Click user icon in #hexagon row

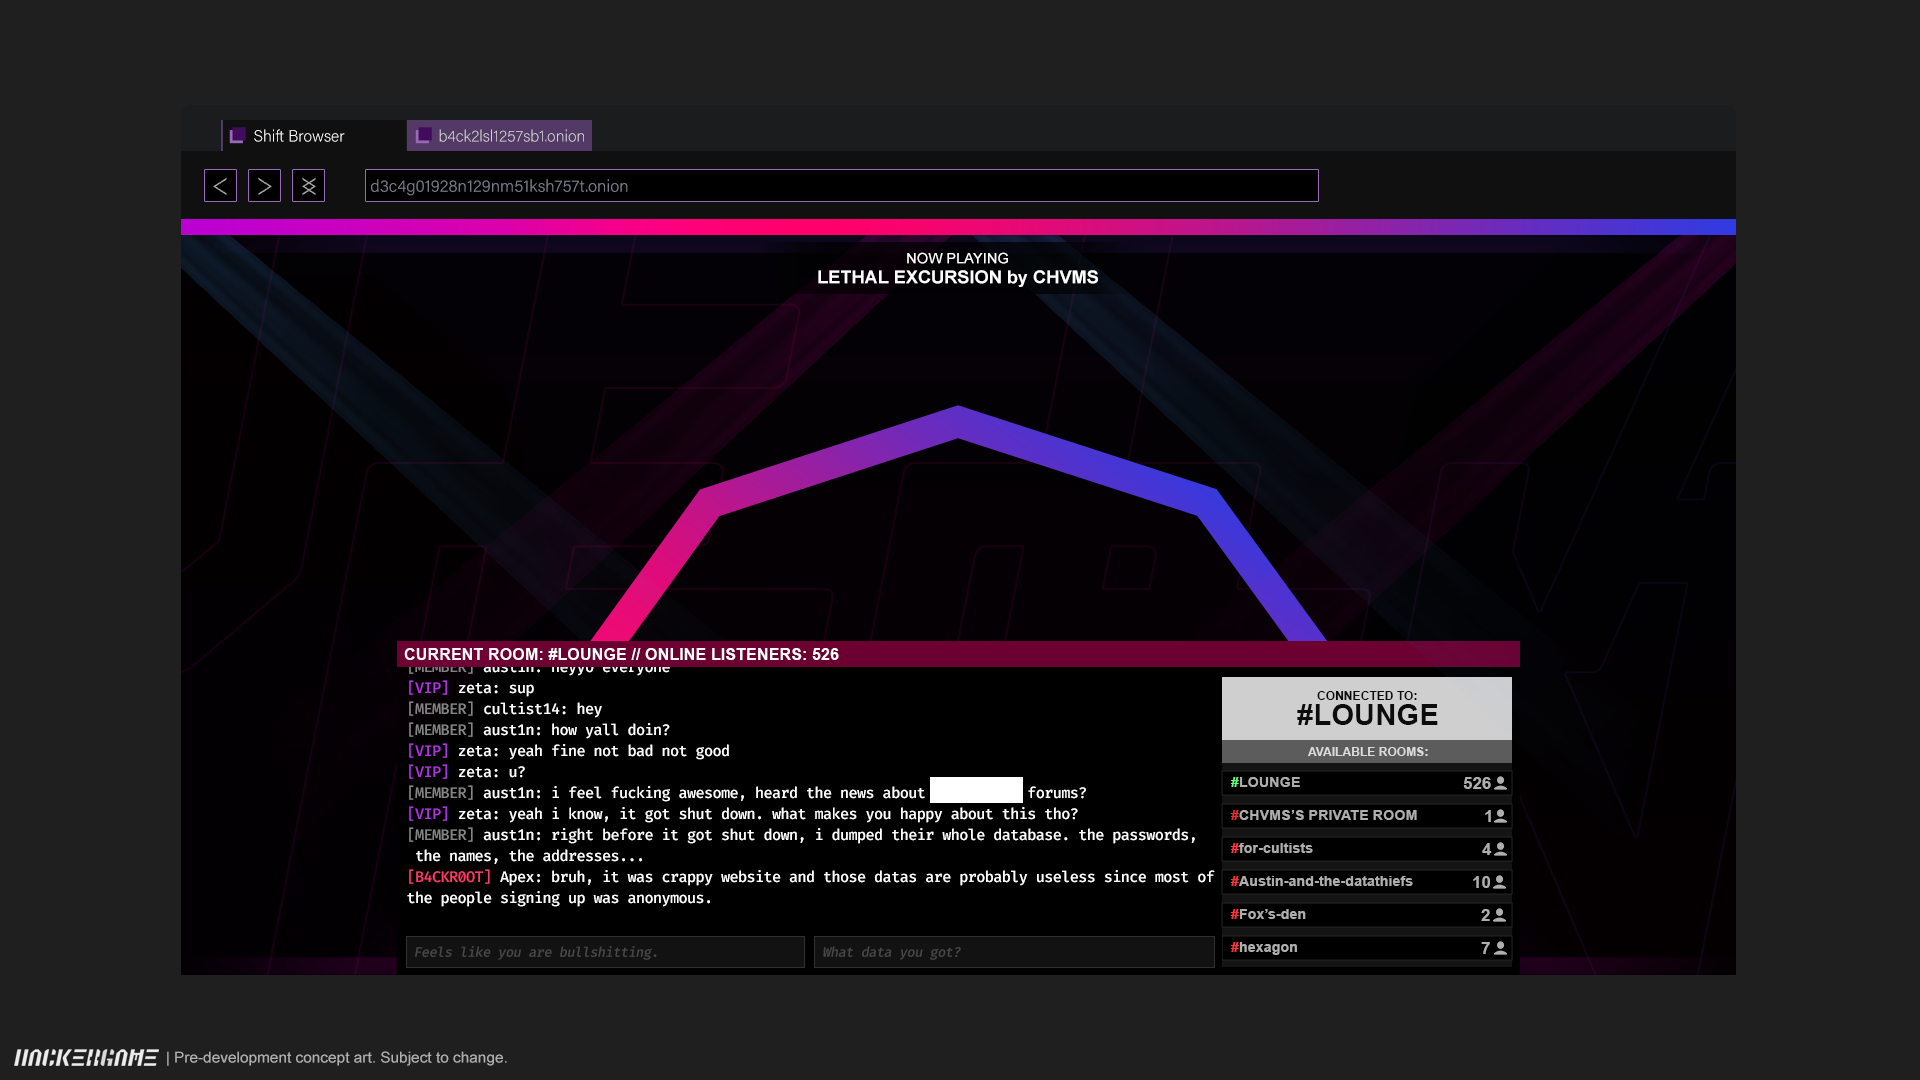coord(1500,948)
